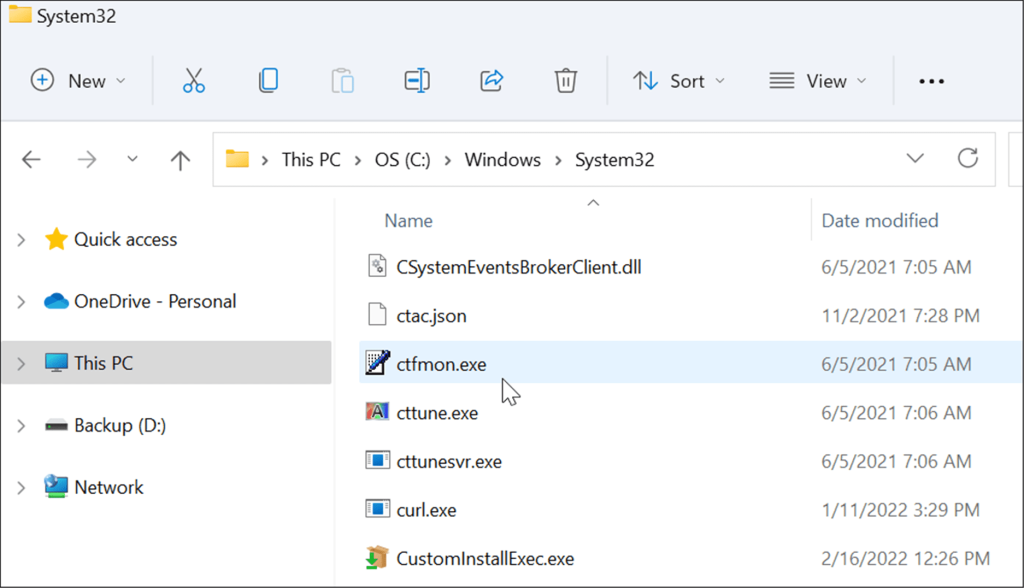Select the CSystemEventsBrokerClient.dll gear icon
Viewport: 1024px width, 588px height.
click(x=377, y=266)
